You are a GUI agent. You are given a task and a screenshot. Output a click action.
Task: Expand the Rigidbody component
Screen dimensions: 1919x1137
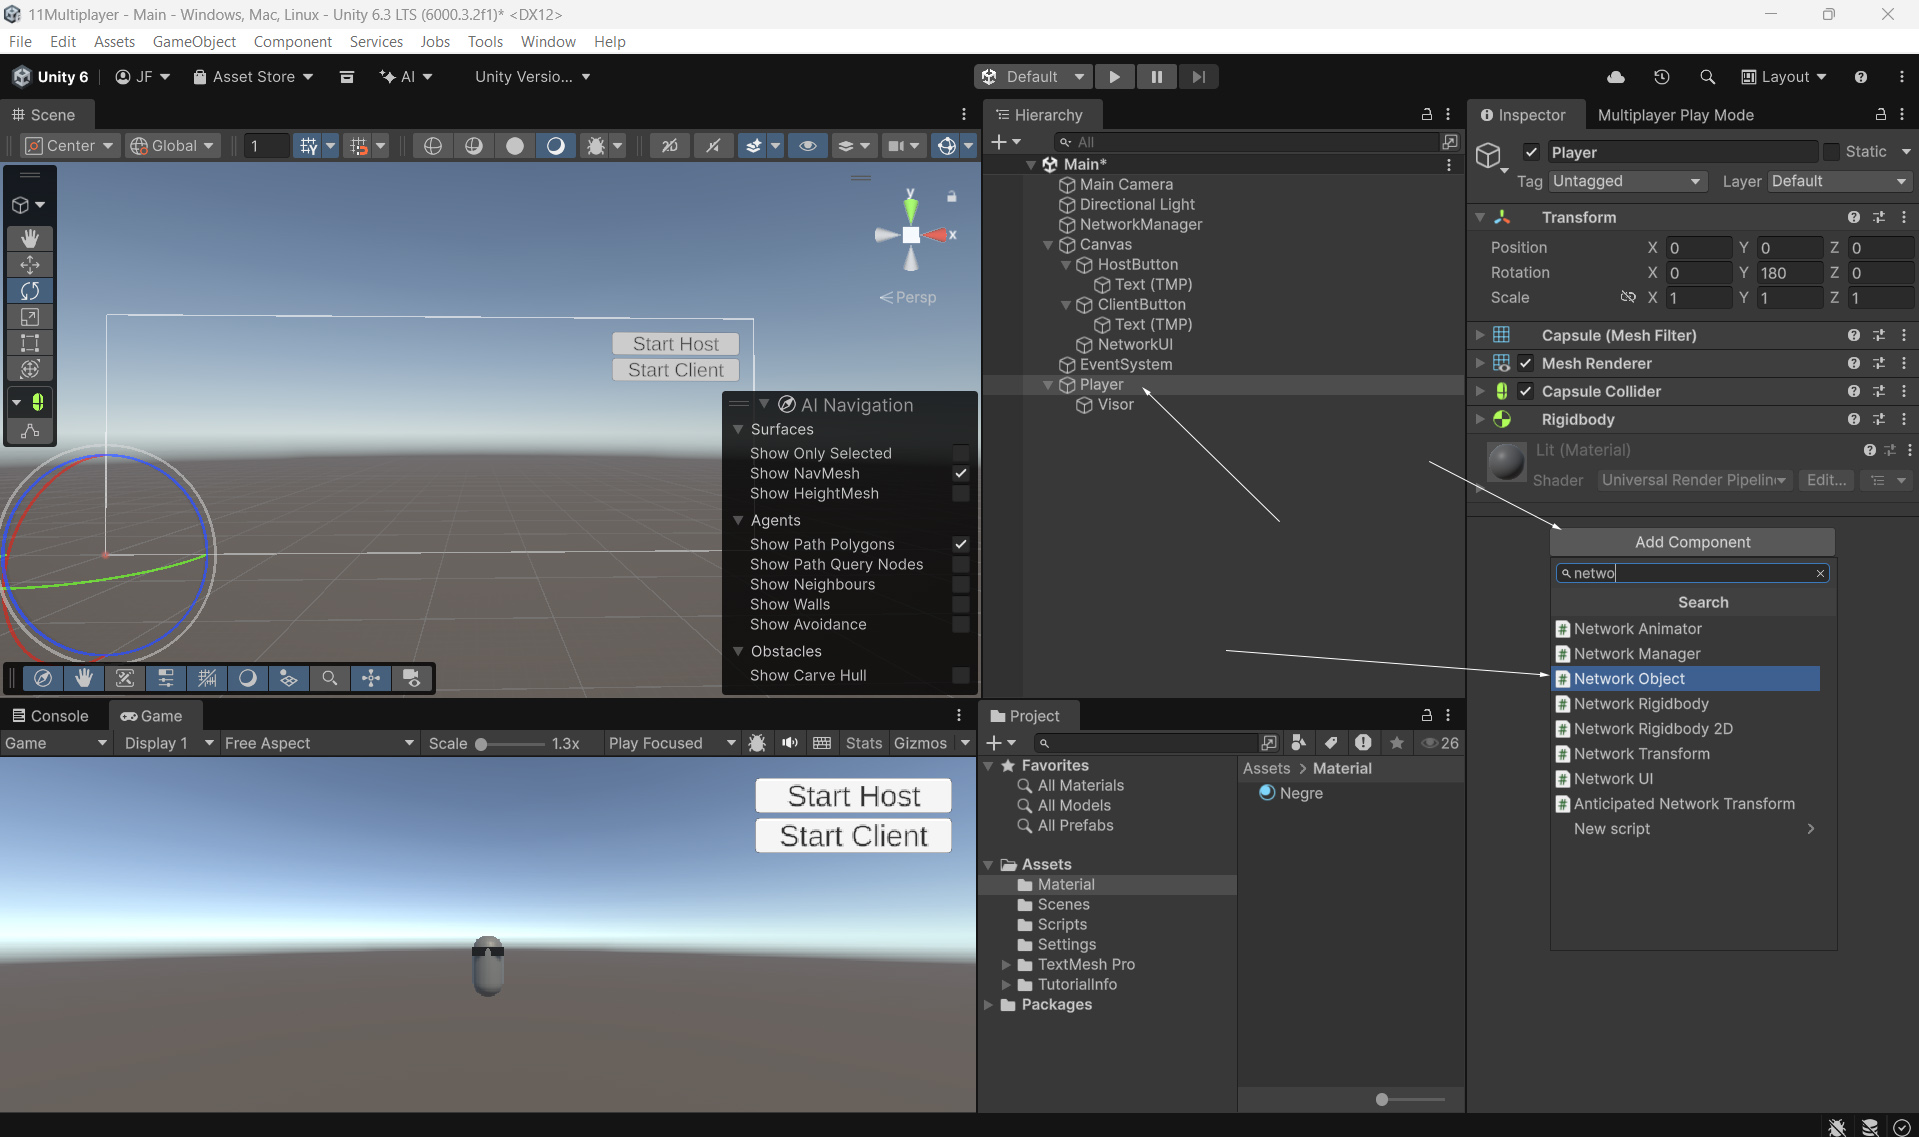pos(1480,419)
